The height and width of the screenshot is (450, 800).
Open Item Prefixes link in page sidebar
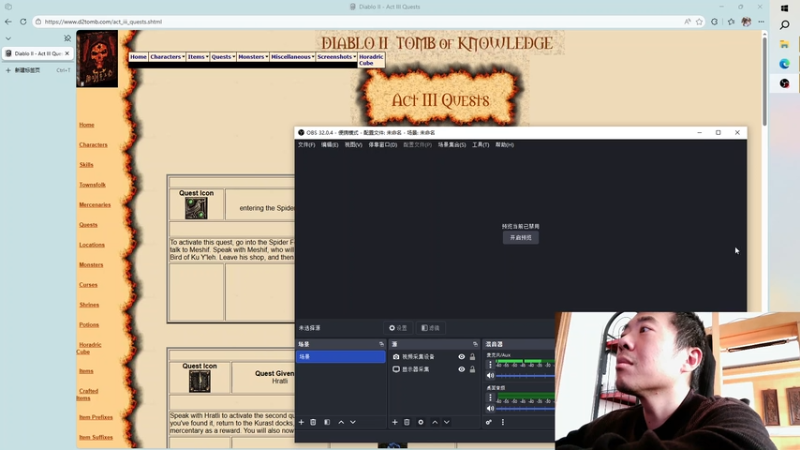coord(96,417)
